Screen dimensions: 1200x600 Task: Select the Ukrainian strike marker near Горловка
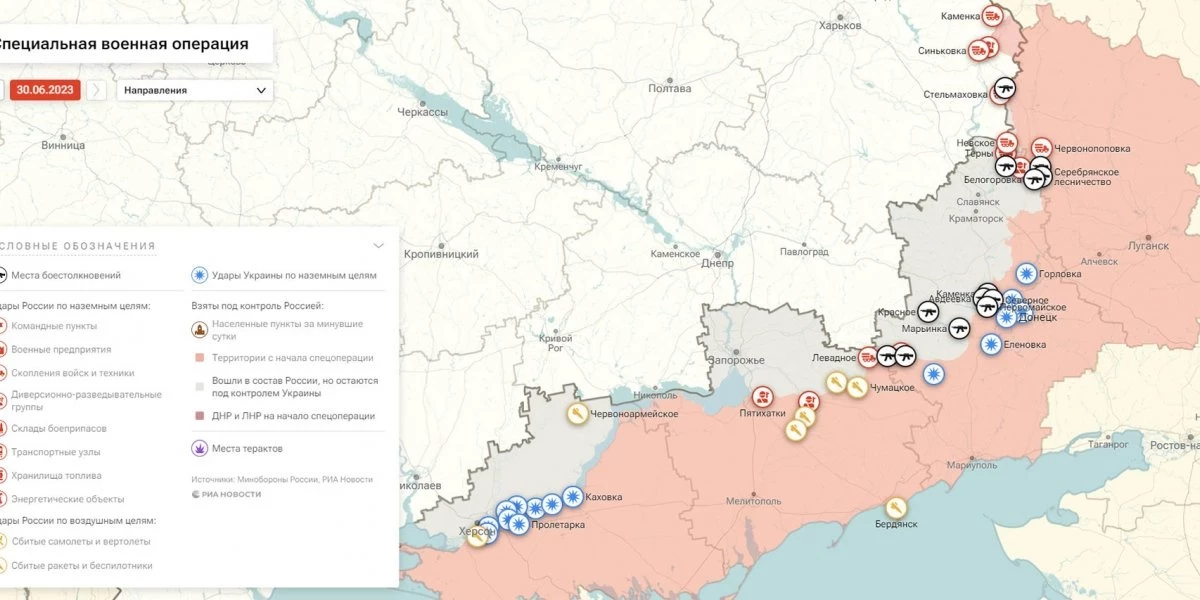(x=1026, y=274)
